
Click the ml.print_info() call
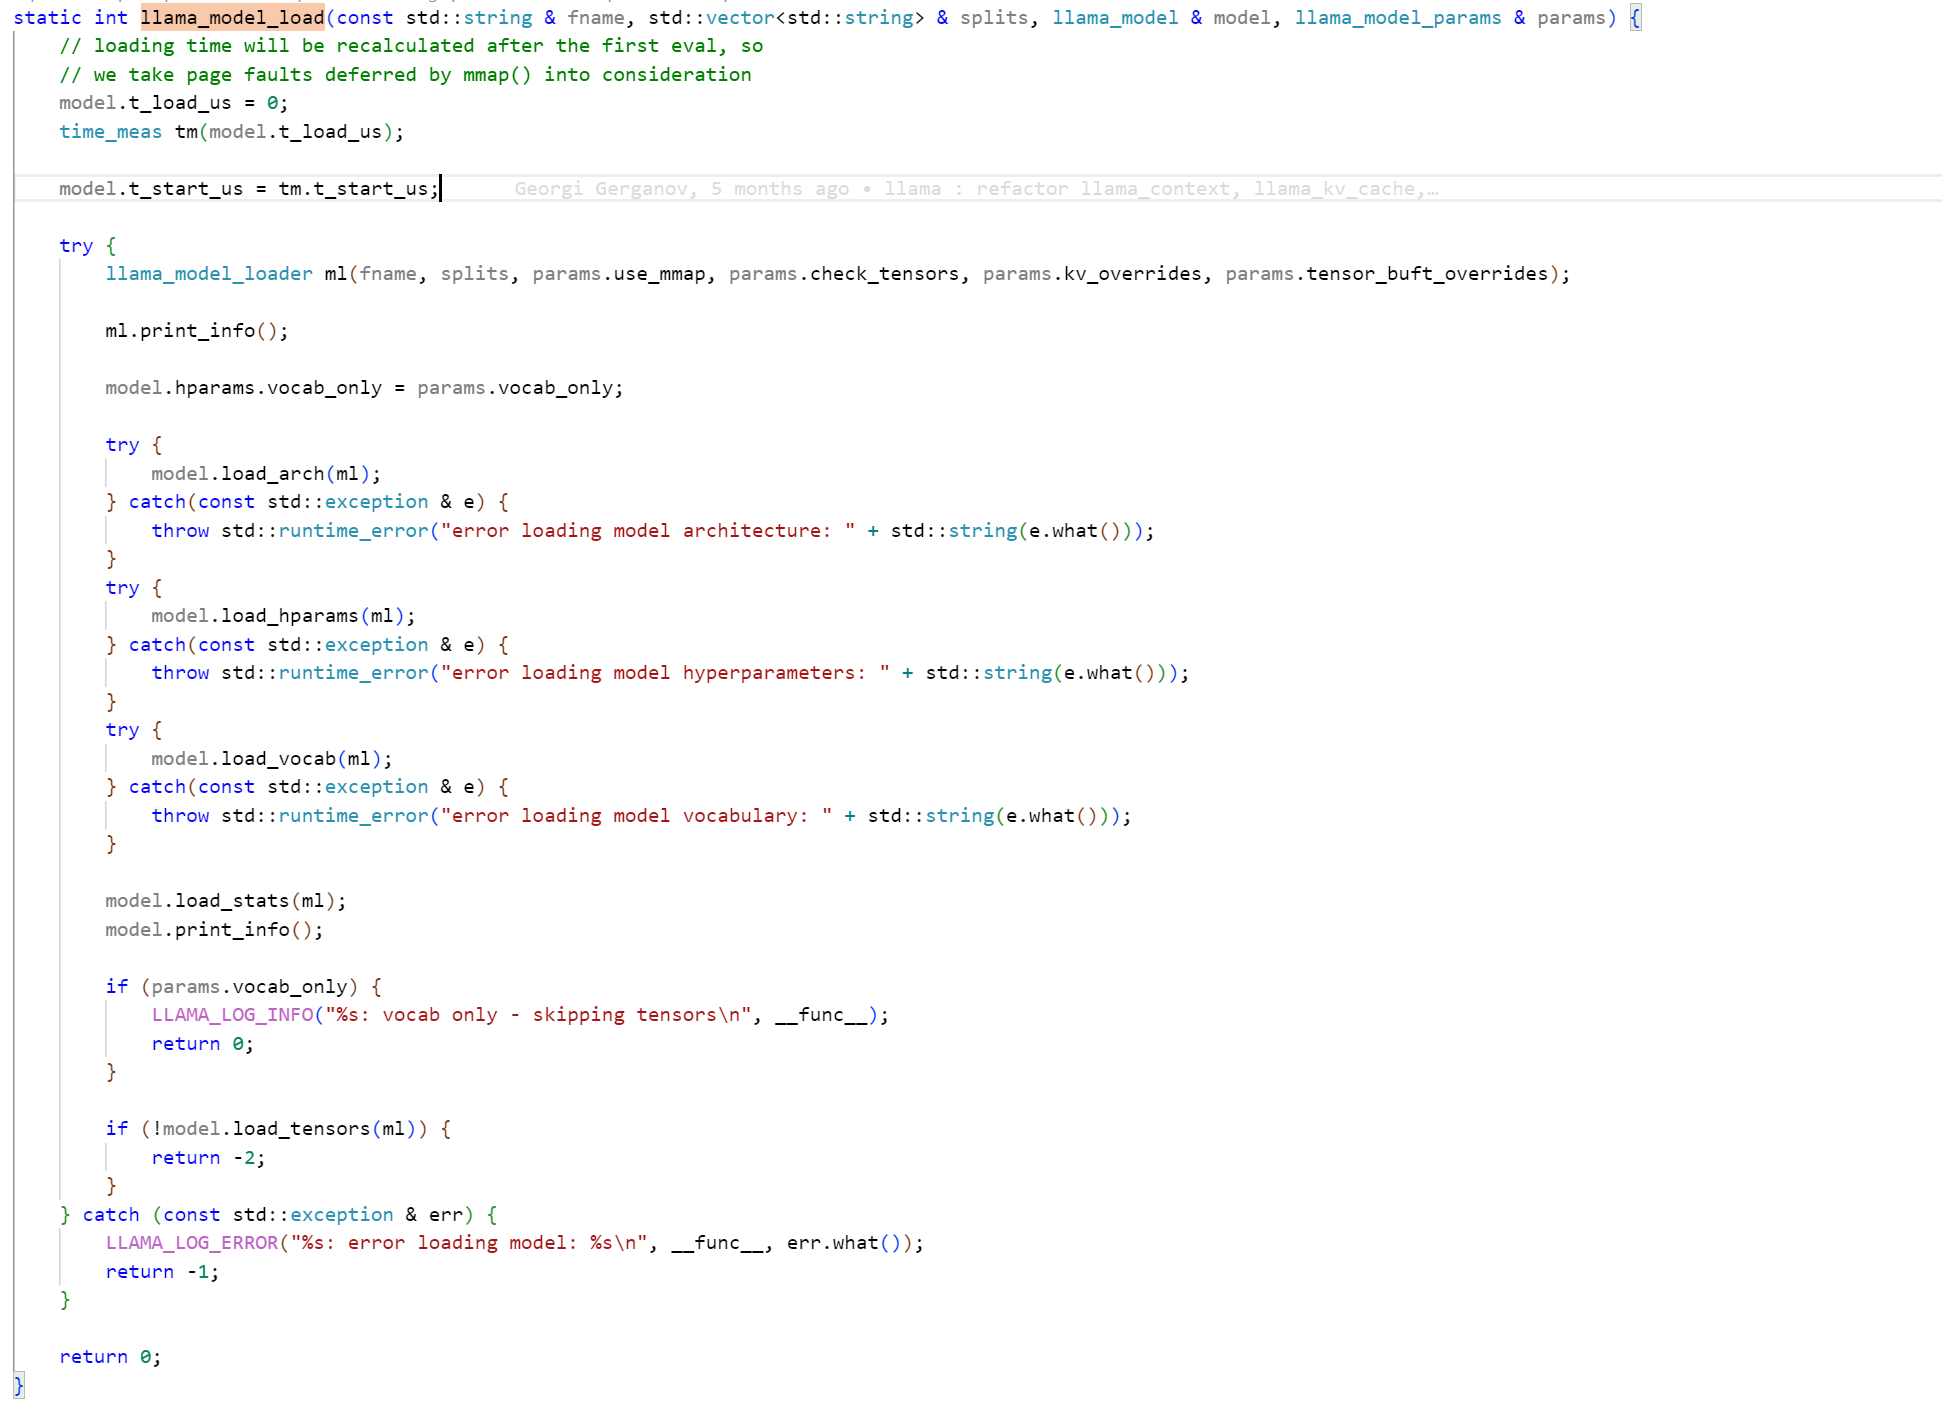[197, 331]
